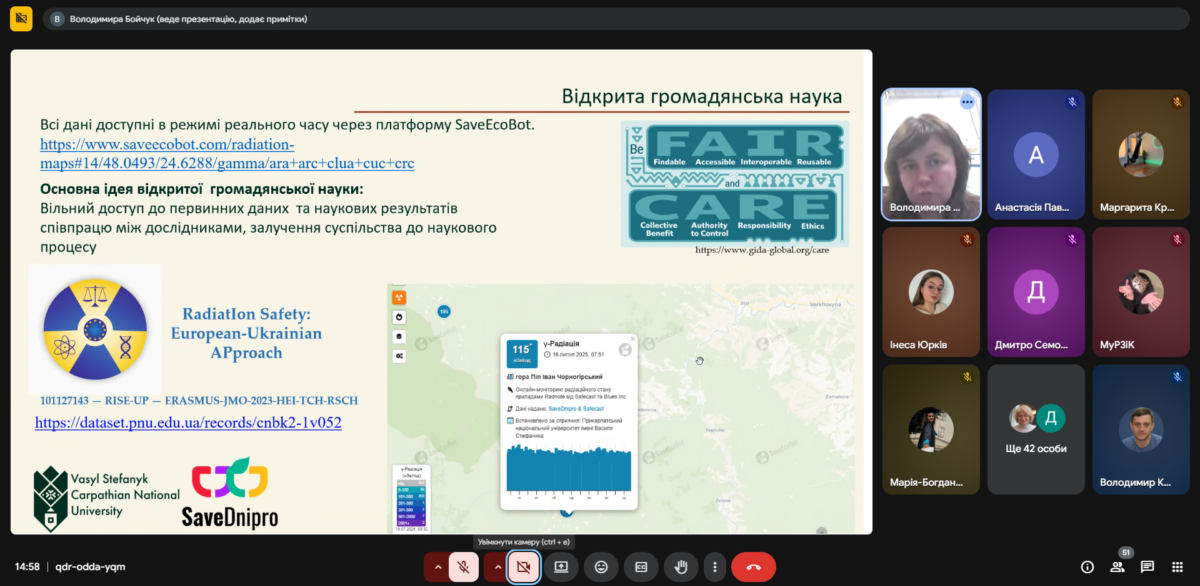Click the present screen icon

click(561, 567)
